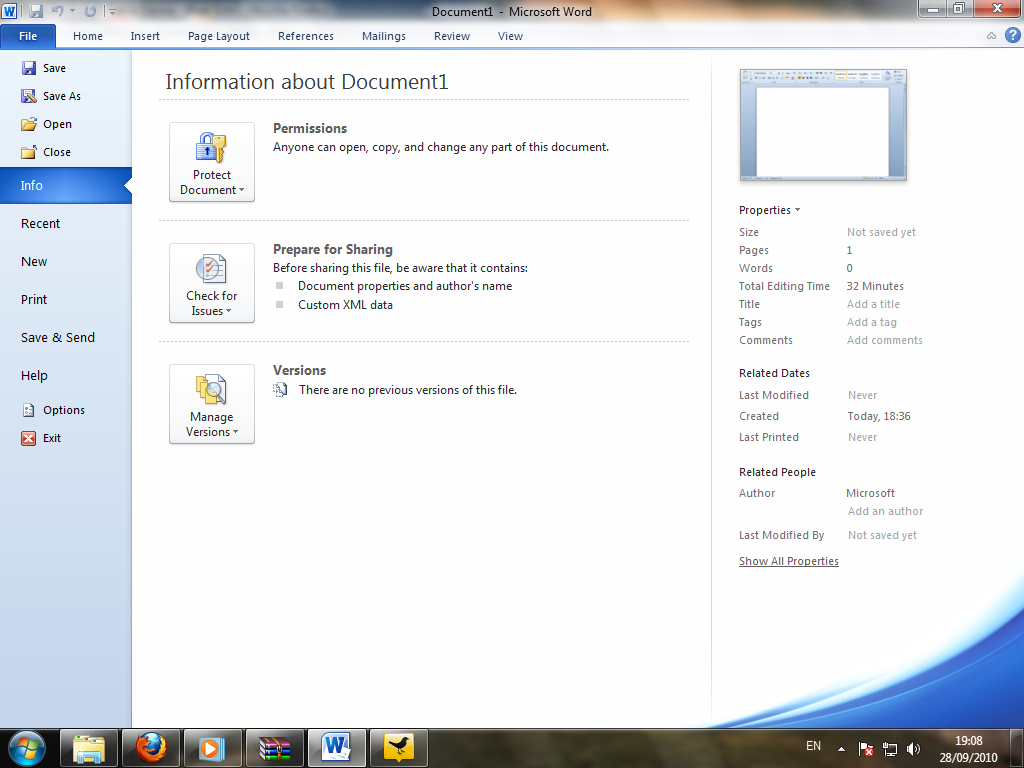
Task: Select Recent in the backstage menu
Action: (x=65, y=223)
